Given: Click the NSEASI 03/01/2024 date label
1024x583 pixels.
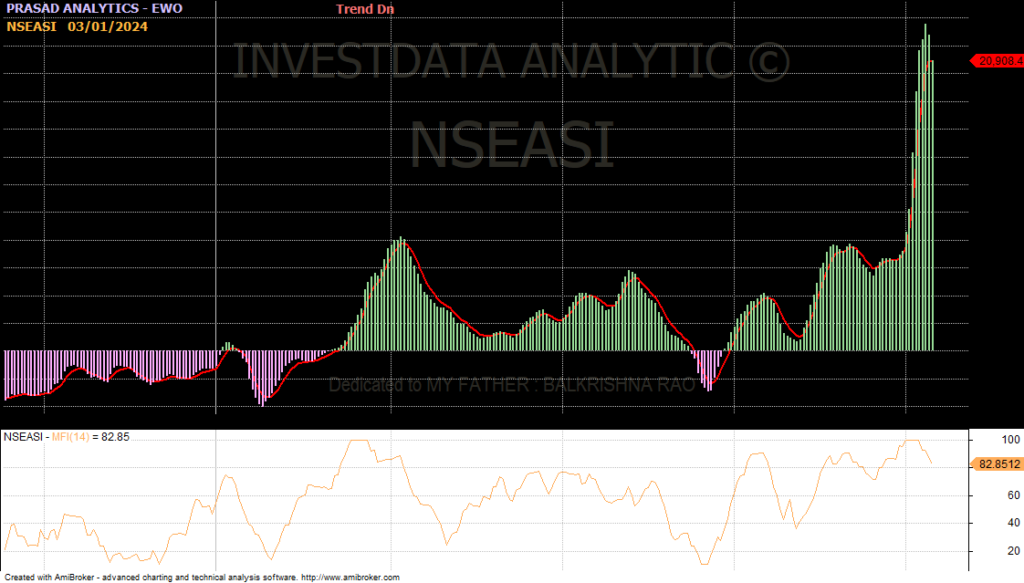Looking at the screenshot, I should click(x=77, y=26).
